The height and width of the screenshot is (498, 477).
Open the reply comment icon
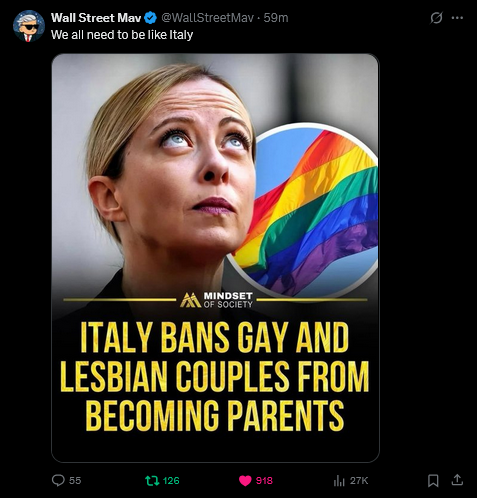click(58, 480)
